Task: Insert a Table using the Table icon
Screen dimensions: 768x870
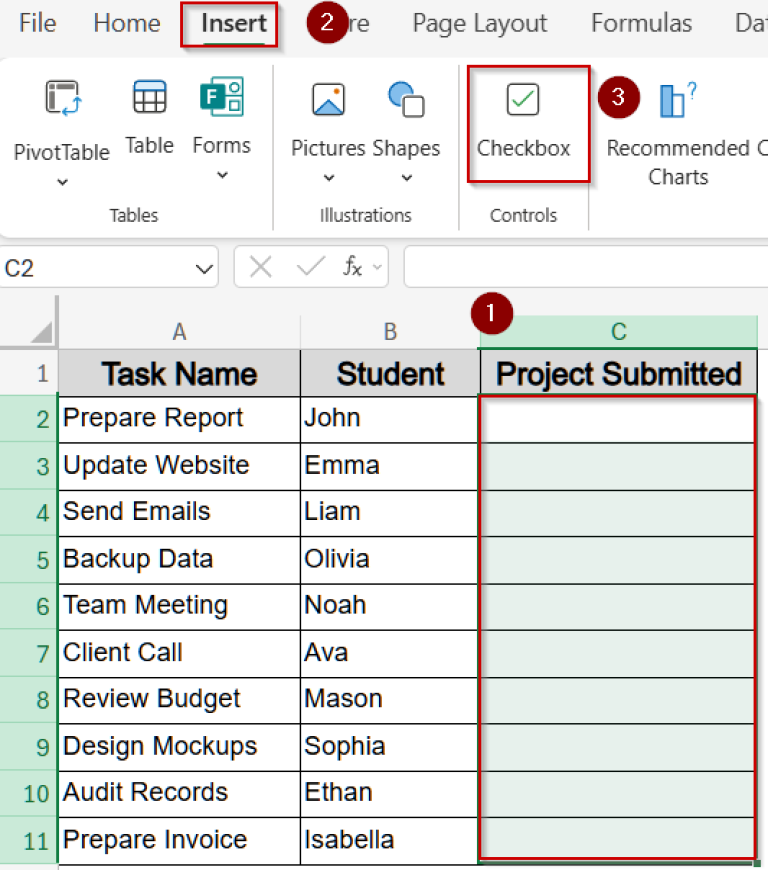Action: pyautogui.click(x=149, y=99)
